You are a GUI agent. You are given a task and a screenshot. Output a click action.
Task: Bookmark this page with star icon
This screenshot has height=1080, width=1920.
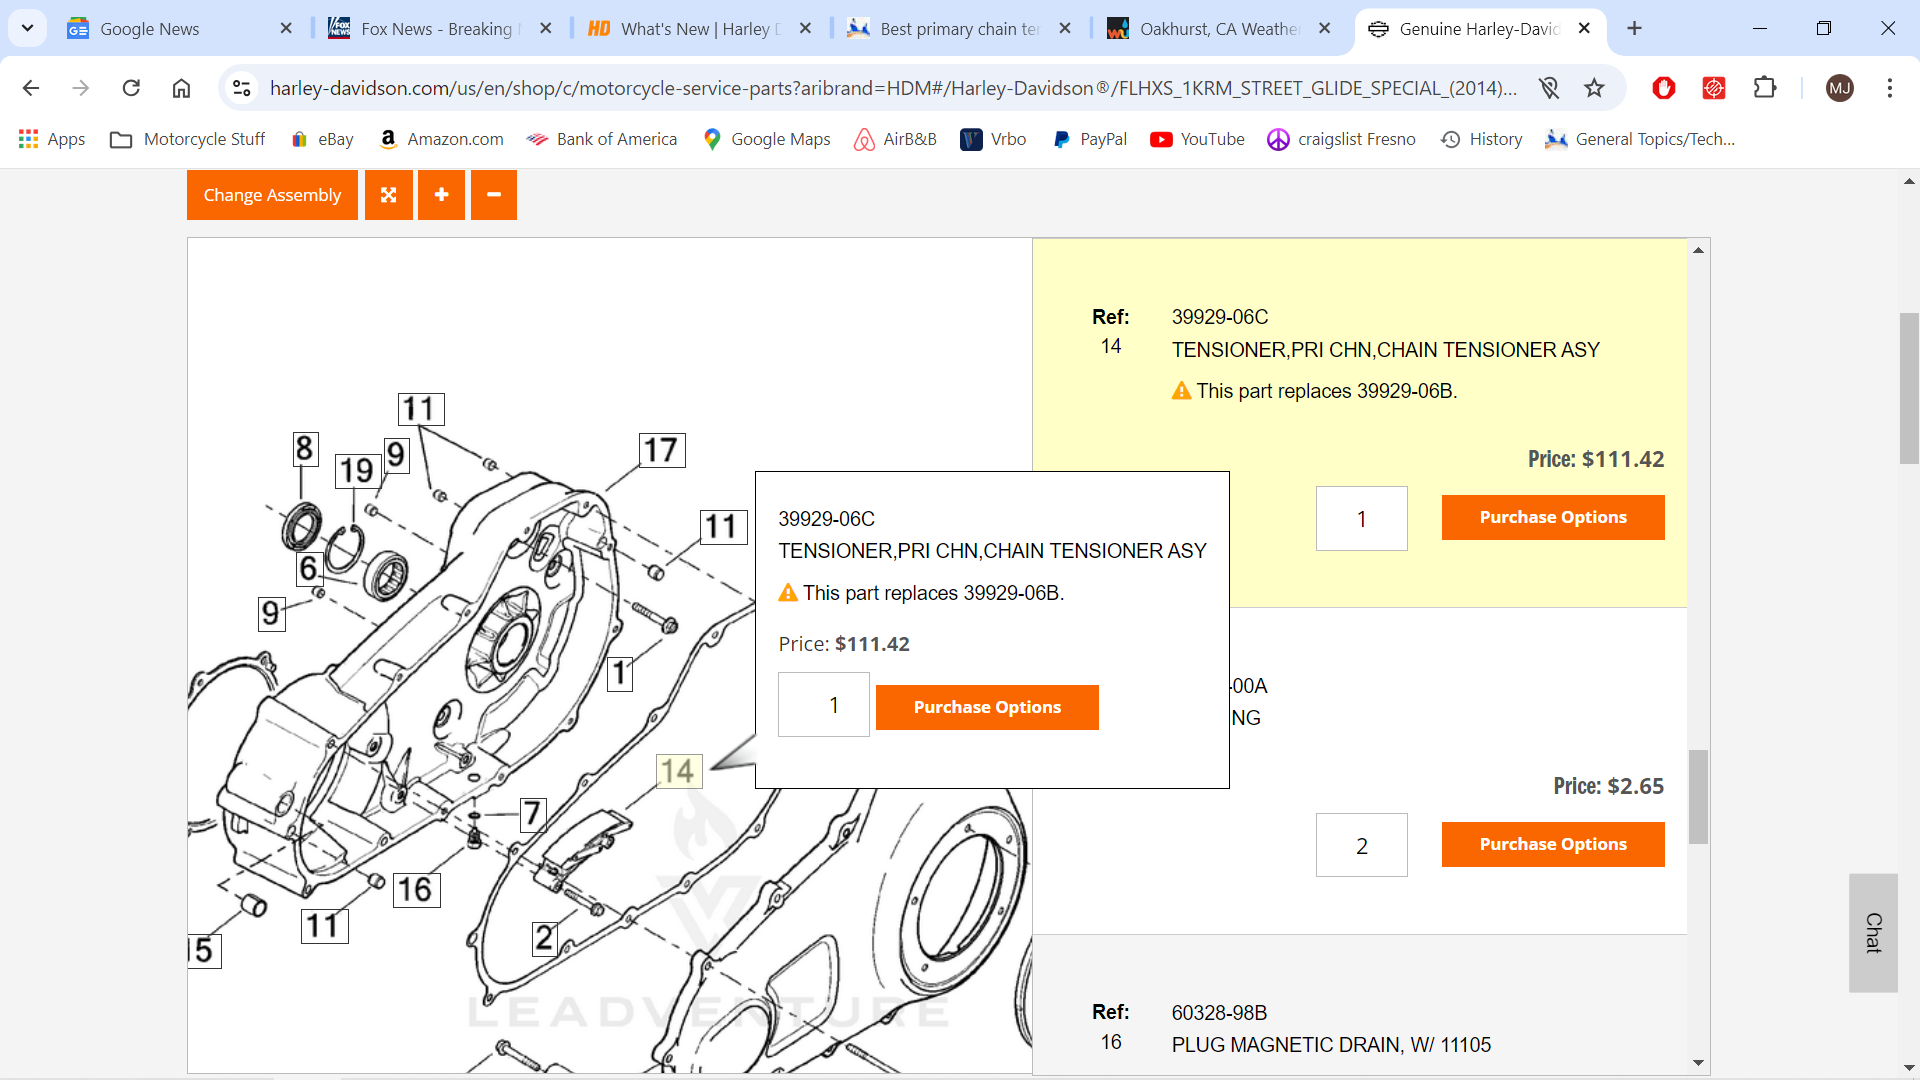pos(1594,88)
